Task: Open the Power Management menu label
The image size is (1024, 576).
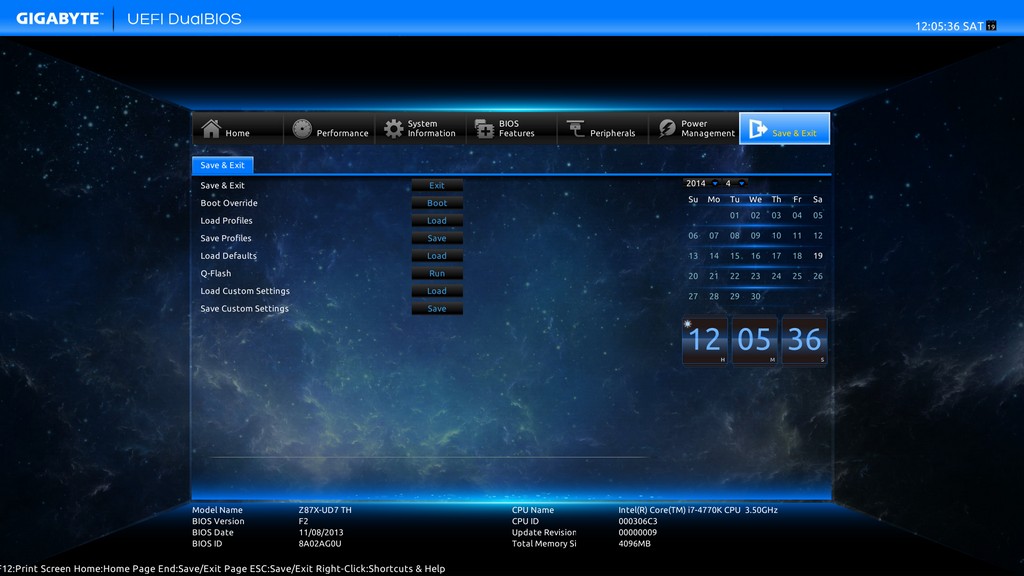Action: tap(708, 129)
